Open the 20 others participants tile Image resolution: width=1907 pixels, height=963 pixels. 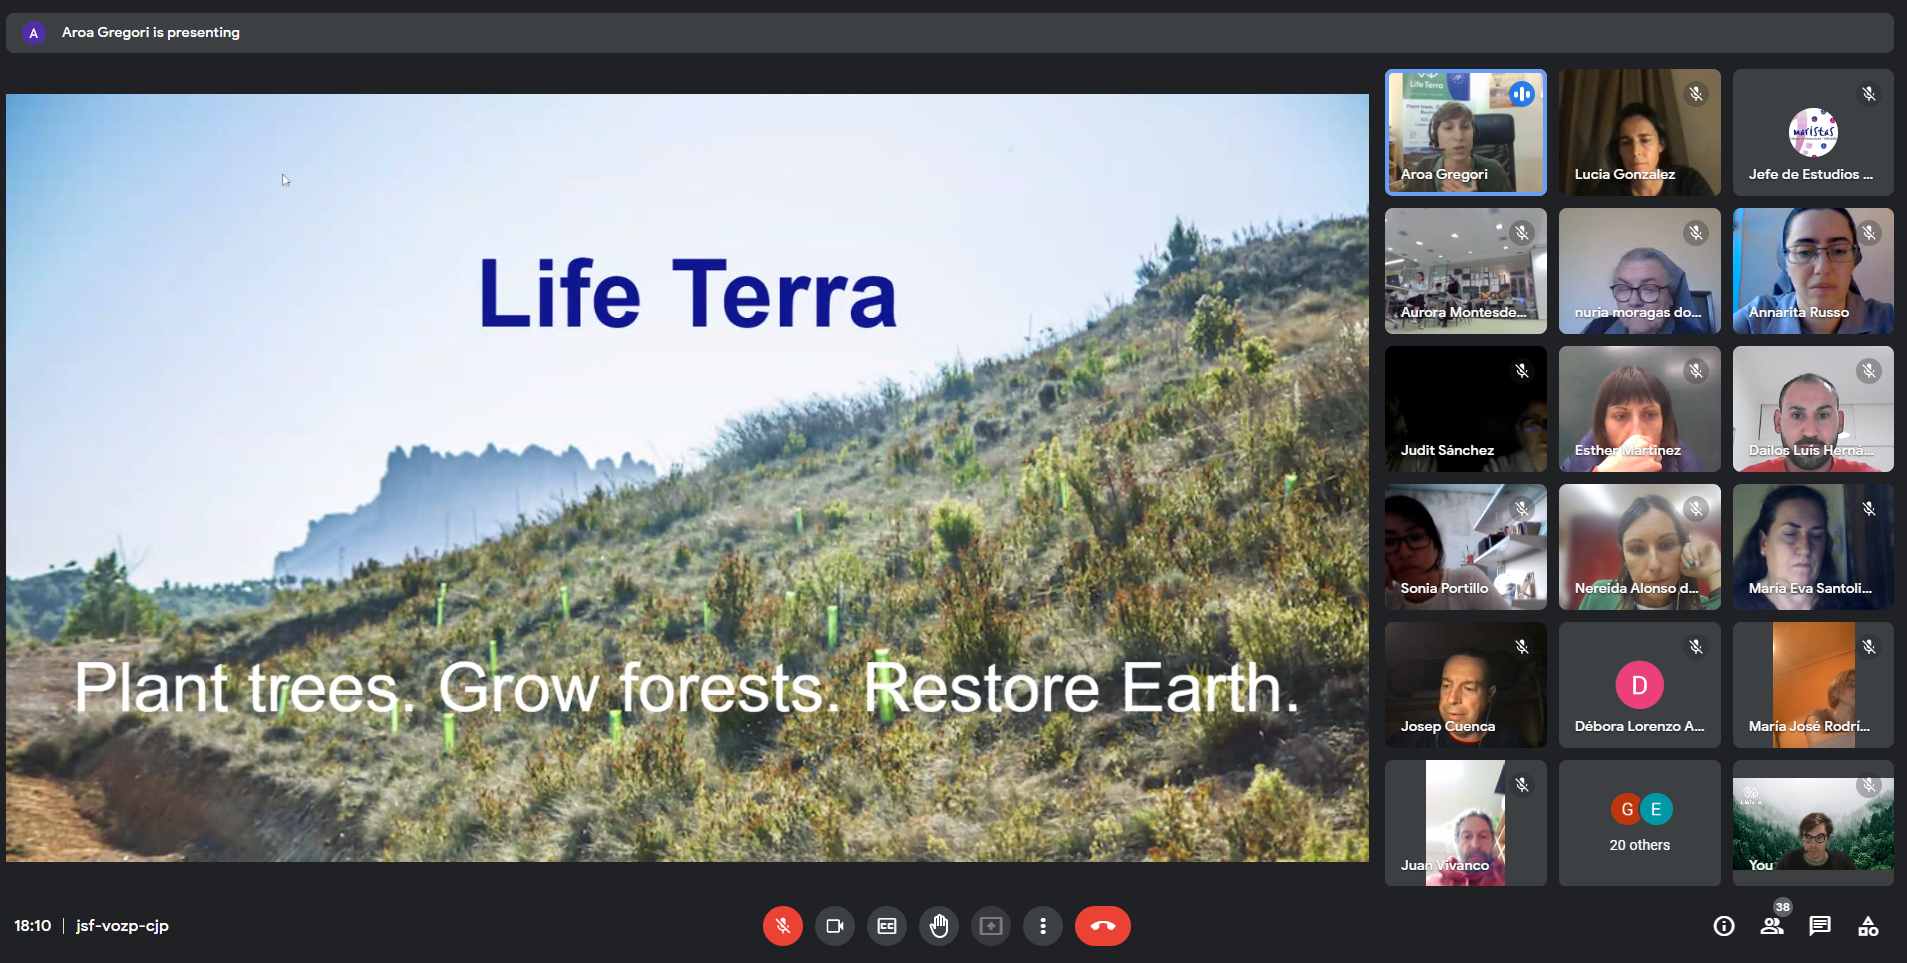(x=1640, y=823)
